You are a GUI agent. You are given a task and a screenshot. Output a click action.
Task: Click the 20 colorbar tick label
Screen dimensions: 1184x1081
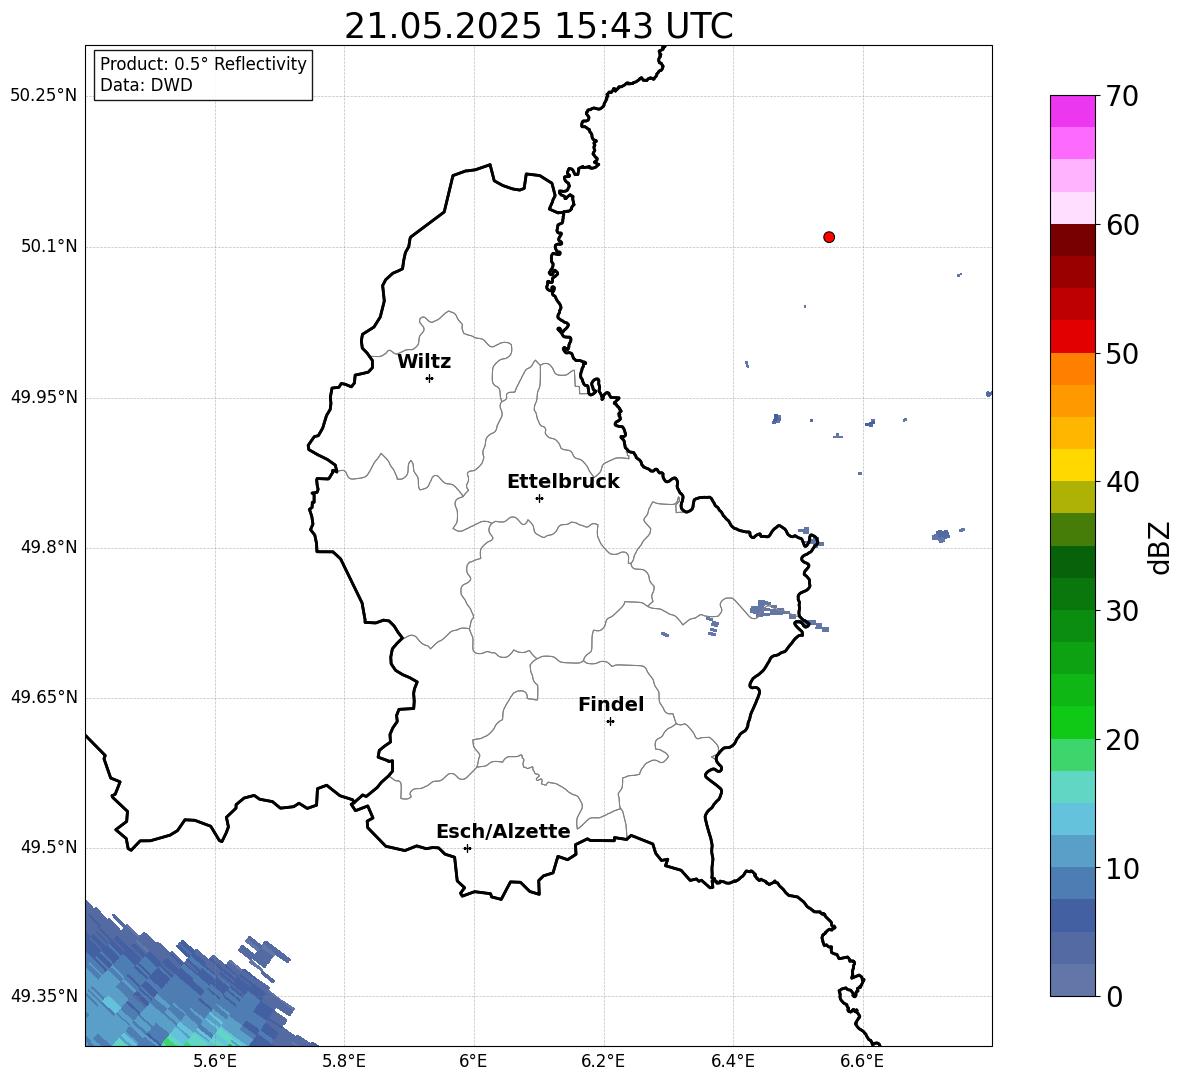pyautogui.click(x=1122, y=740)
